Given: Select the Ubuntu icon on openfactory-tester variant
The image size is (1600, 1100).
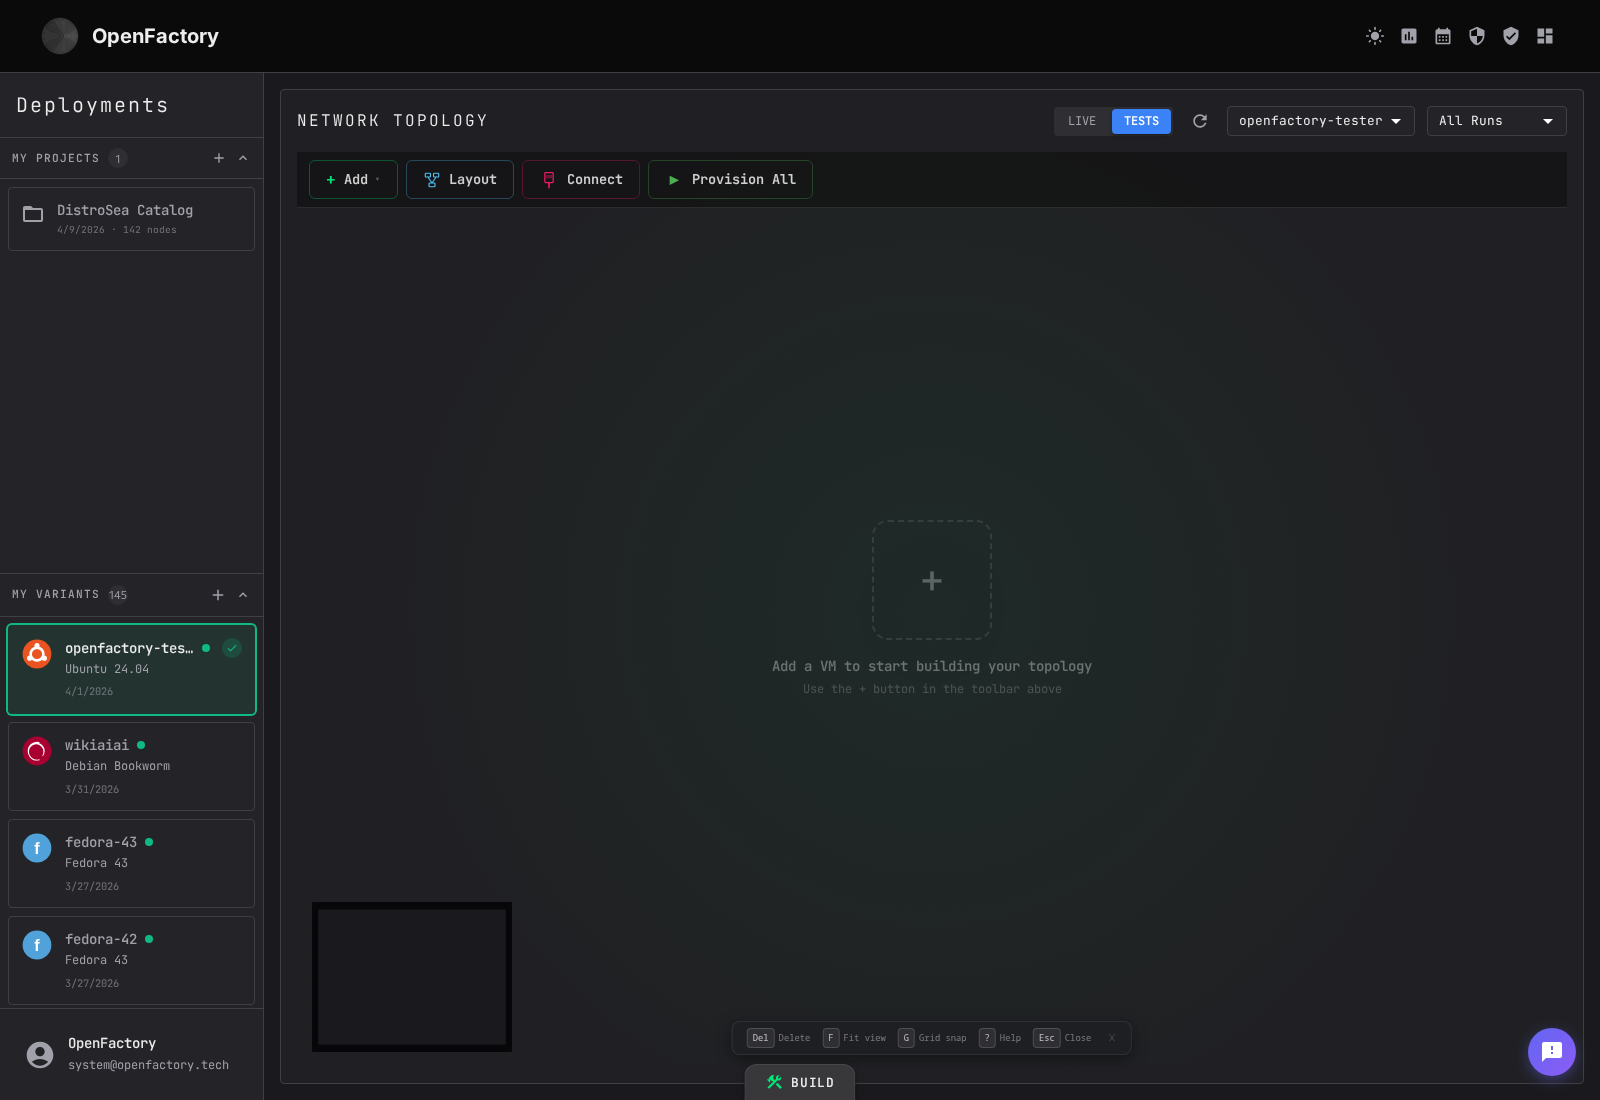Looking at the screenshot, I should pyautogui.click(x=37, y=653).
